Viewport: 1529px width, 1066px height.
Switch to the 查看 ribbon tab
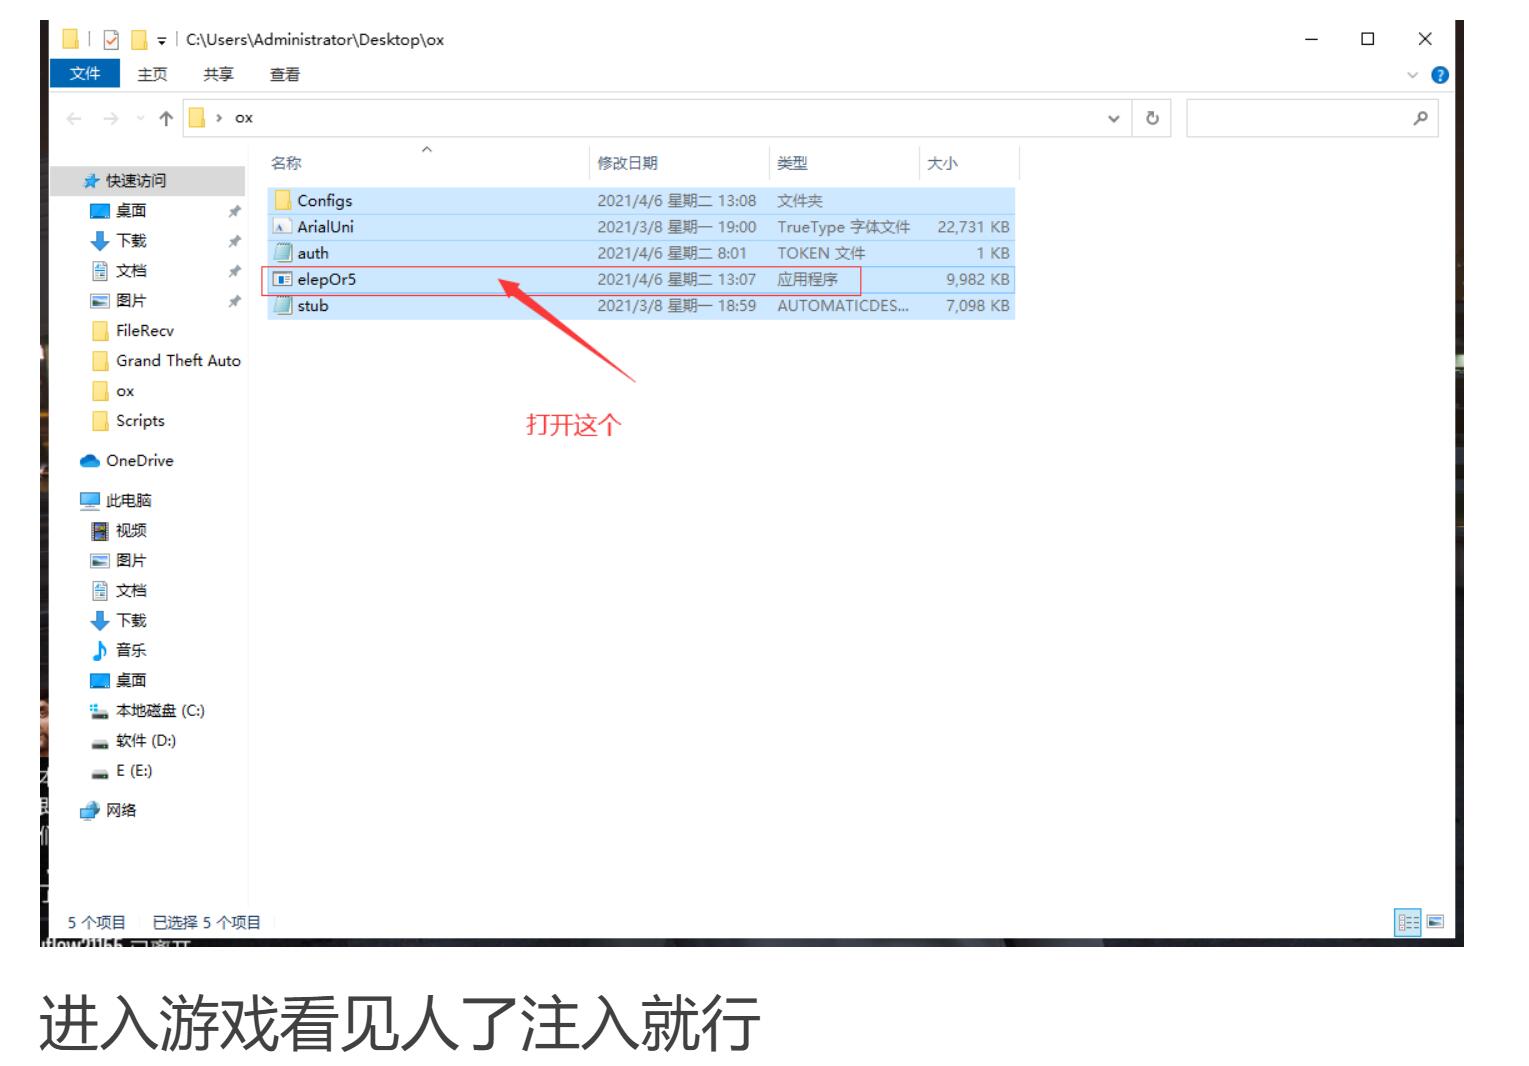pyautogui.click(x=285, y=75)
